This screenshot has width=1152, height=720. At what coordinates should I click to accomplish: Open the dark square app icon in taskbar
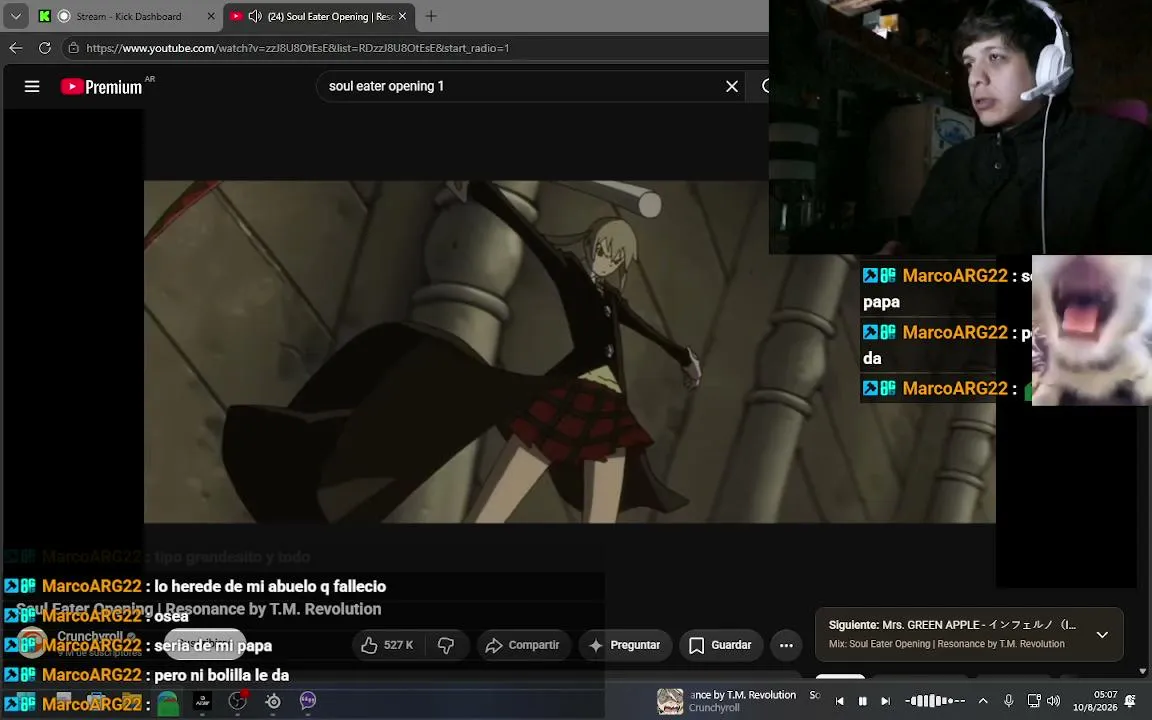(203, 702)
